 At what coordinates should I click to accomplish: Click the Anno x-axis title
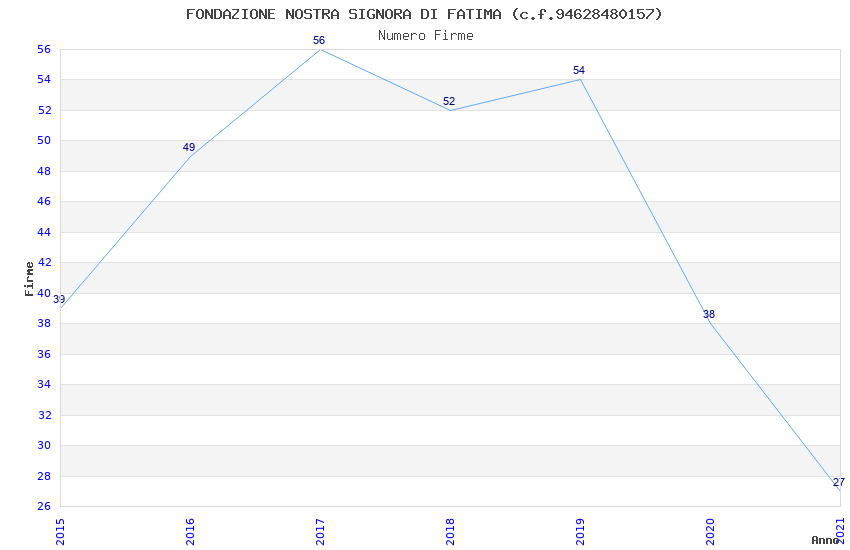click(825, 540)
